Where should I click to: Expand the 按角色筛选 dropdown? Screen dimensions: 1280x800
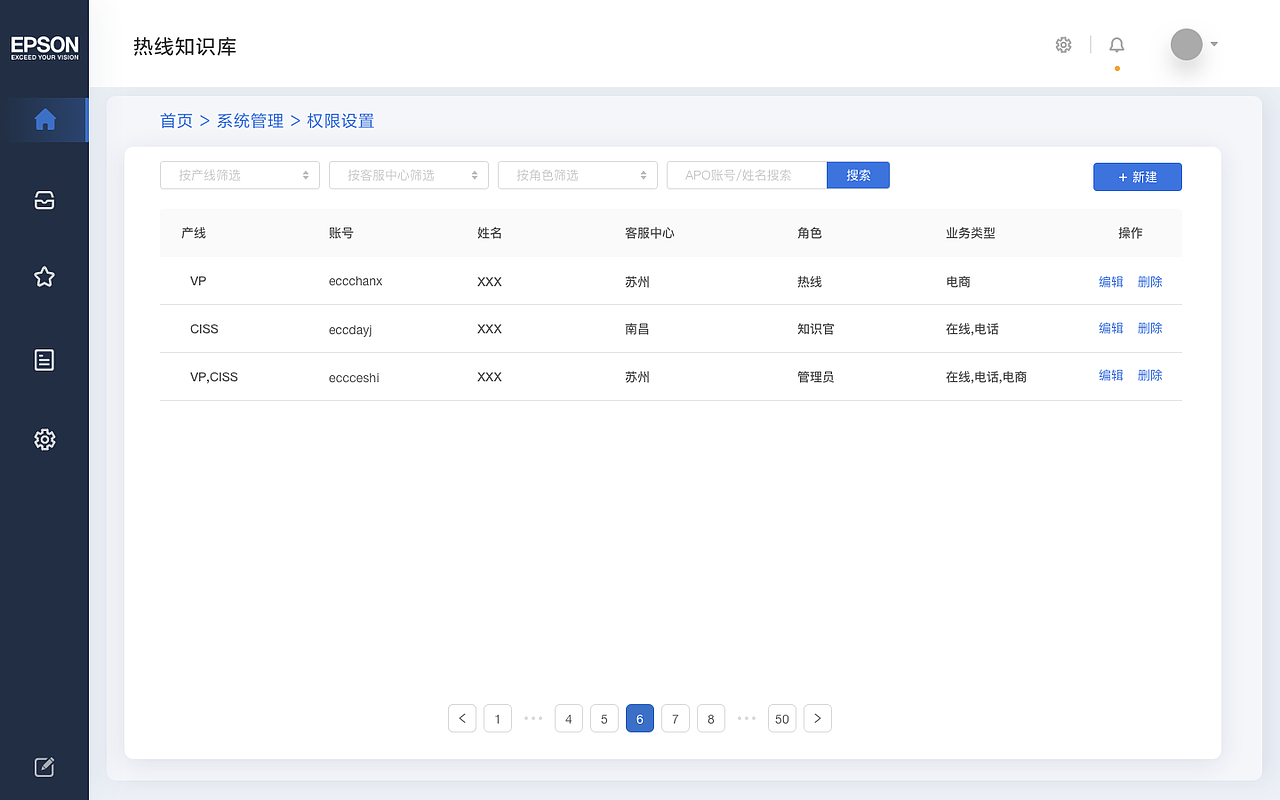pos(577,175)
